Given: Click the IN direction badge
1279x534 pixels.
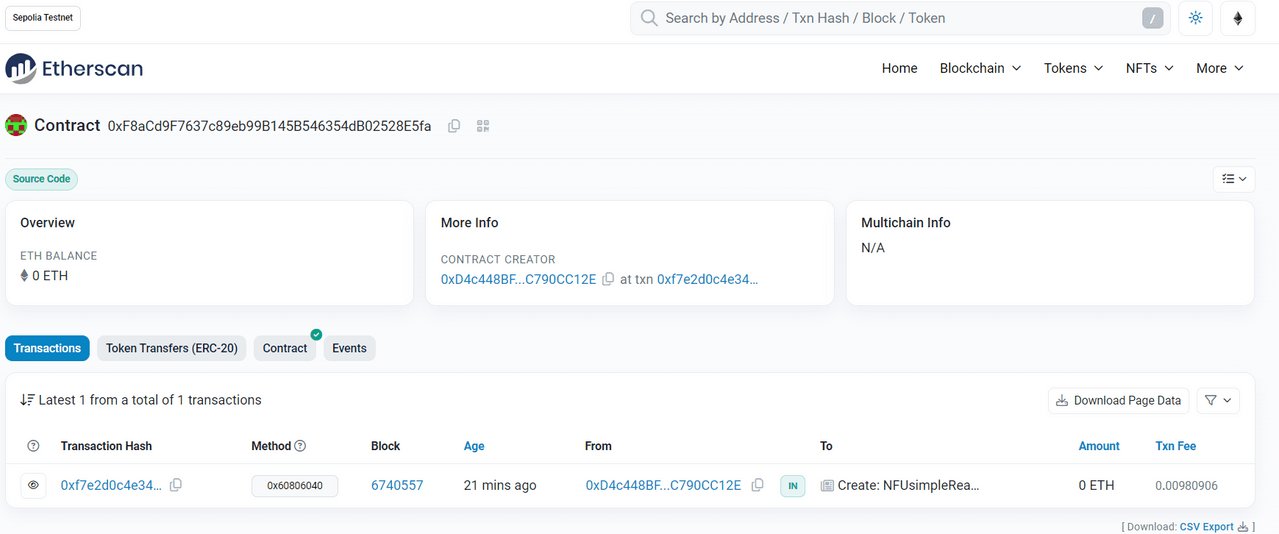Looking at the screenshot, I should point(792,486).
